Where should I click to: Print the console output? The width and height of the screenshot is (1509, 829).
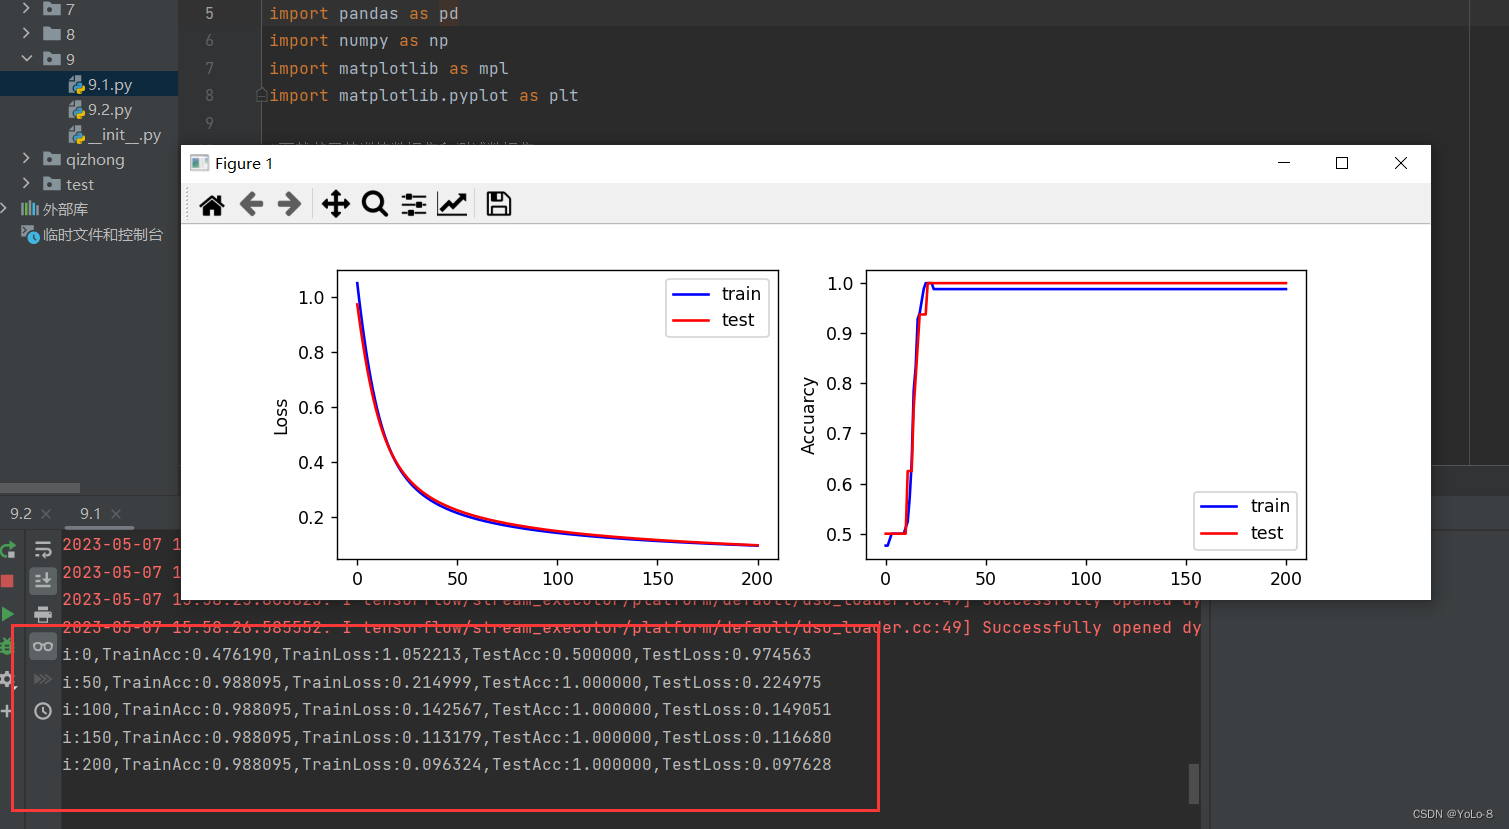pos(43,614)
